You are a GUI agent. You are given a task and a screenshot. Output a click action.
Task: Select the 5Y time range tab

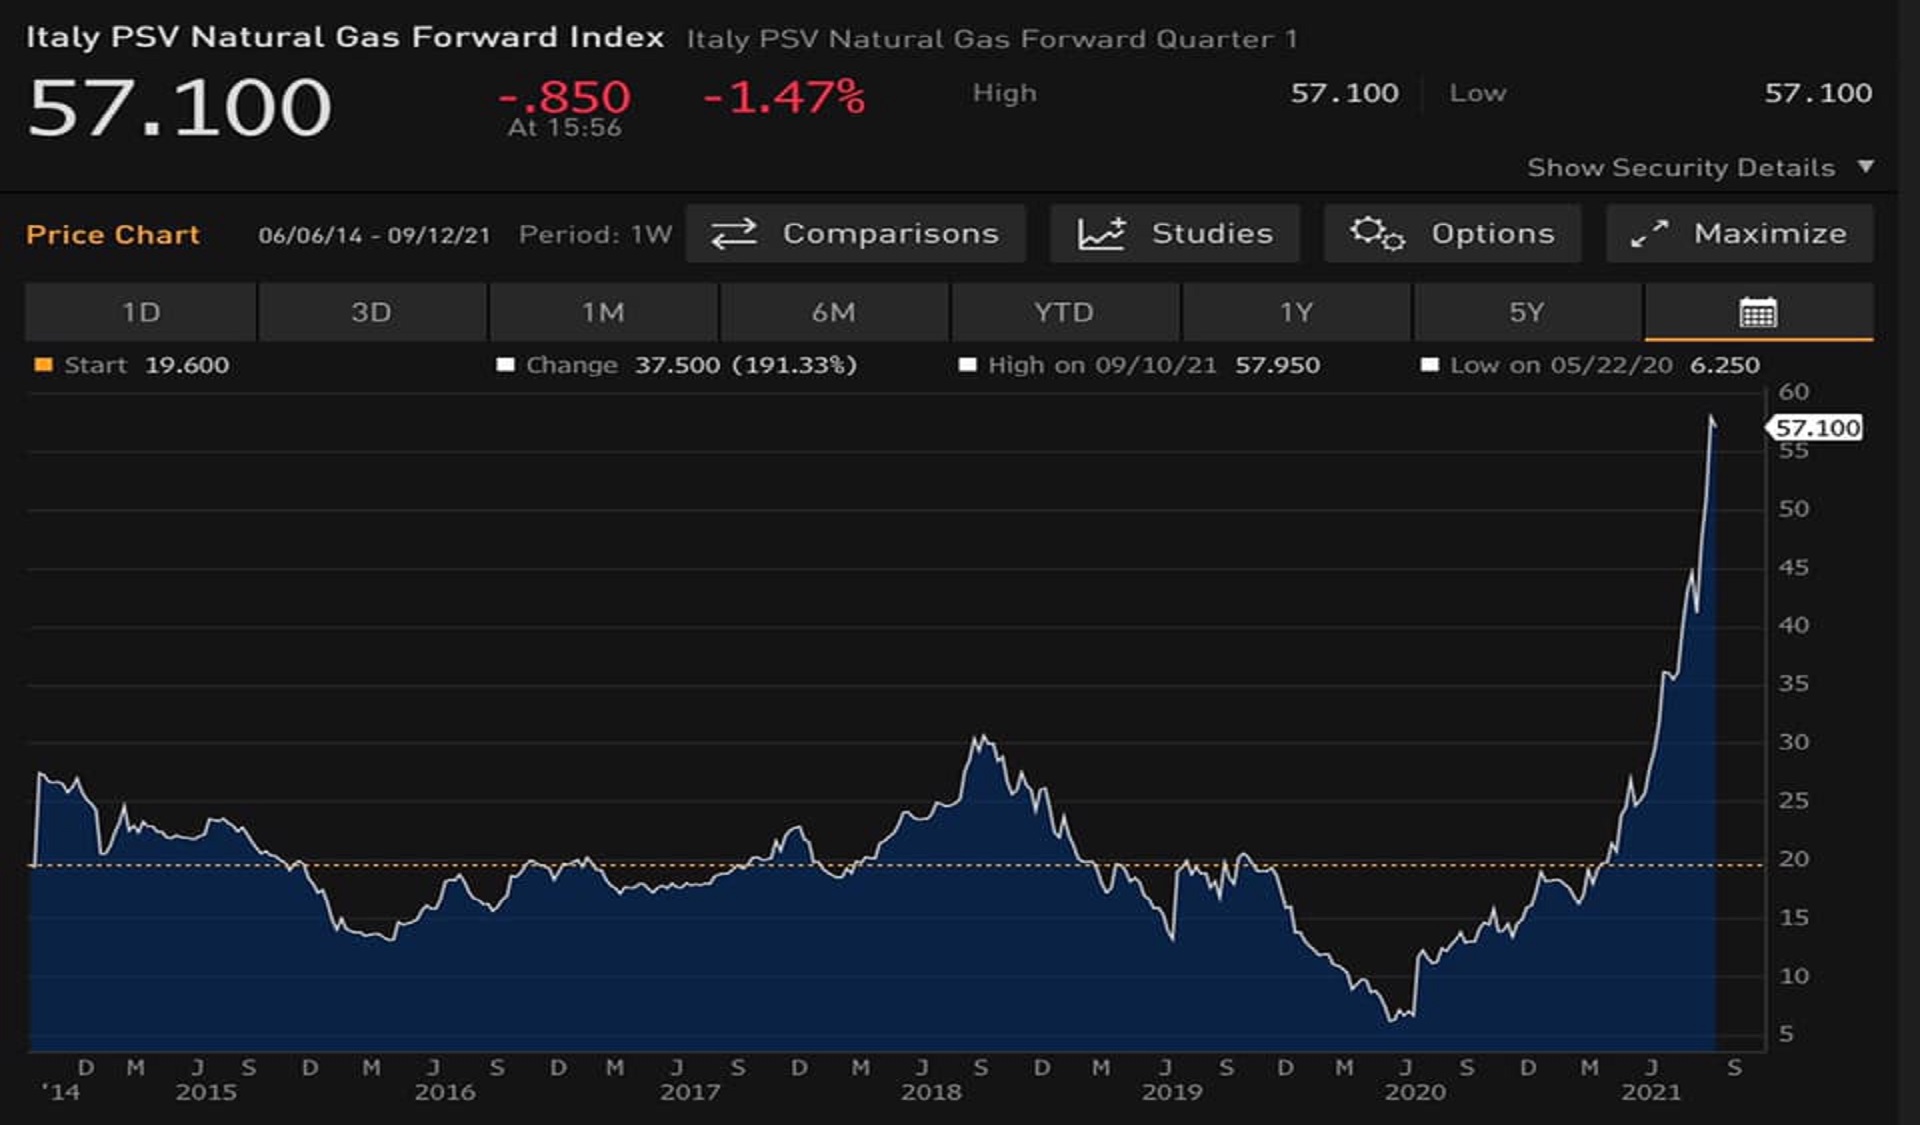pos(1527,312)
